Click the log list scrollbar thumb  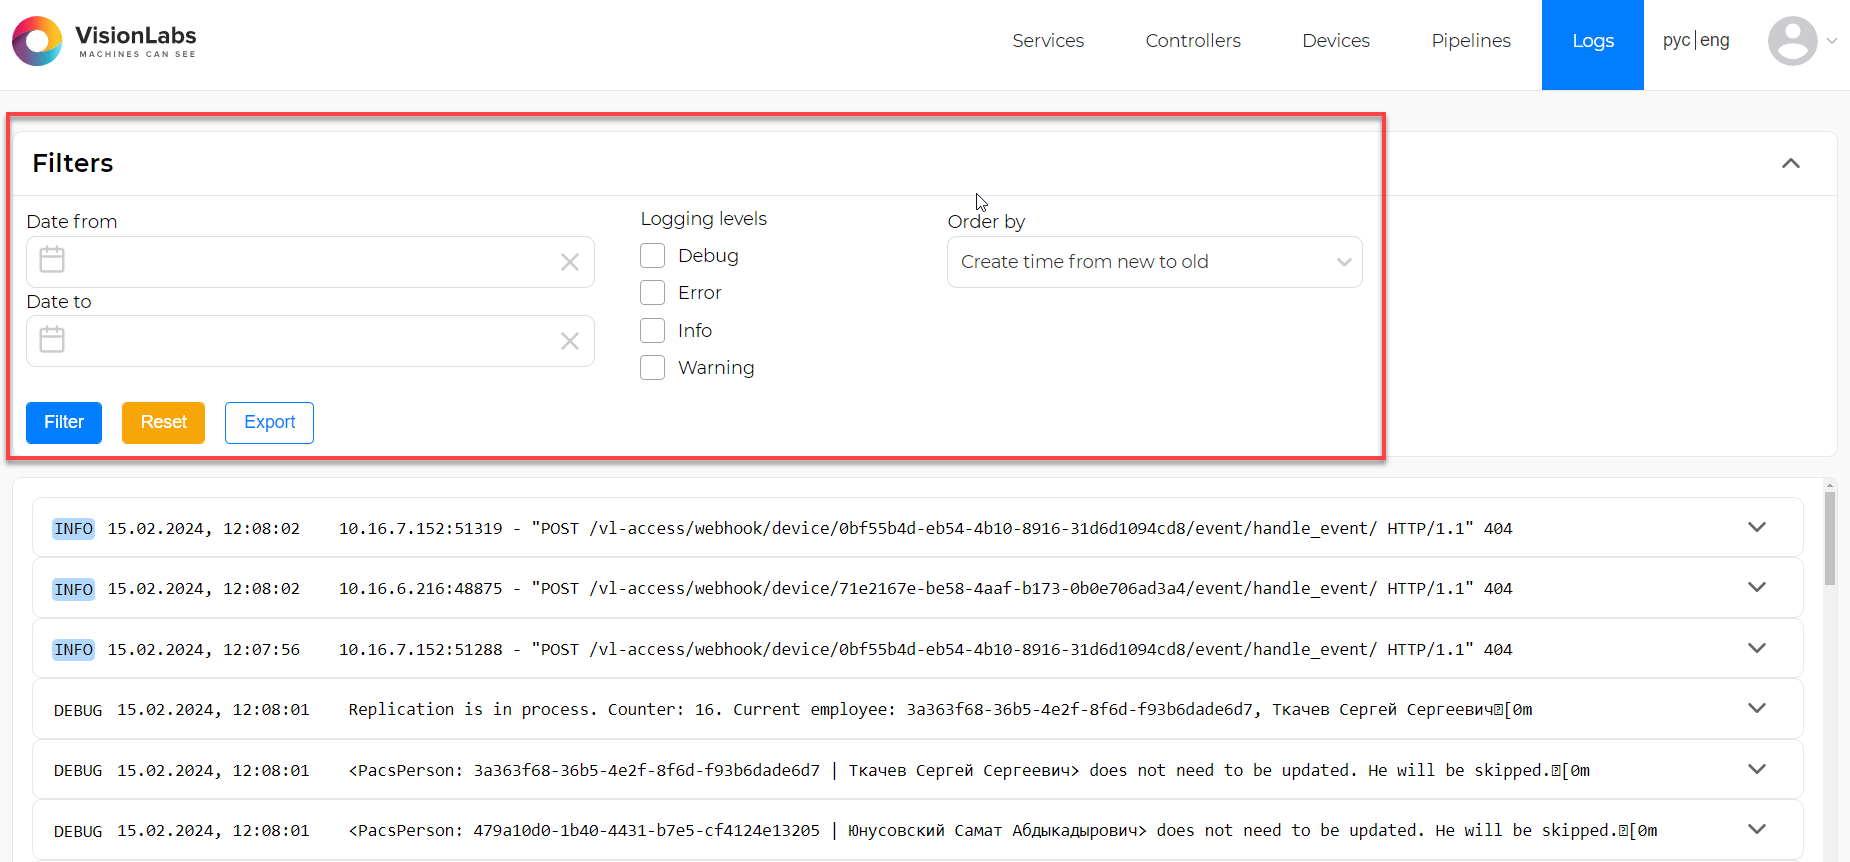[1830, 539]
